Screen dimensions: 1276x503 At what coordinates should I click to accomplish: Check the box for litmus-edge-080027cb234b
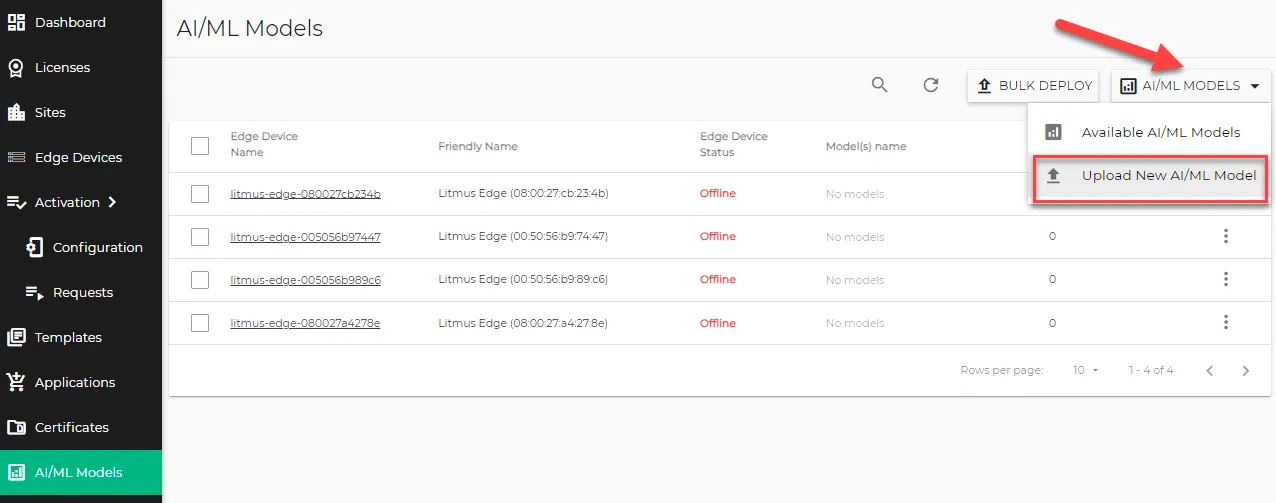(x=200, y=194)
